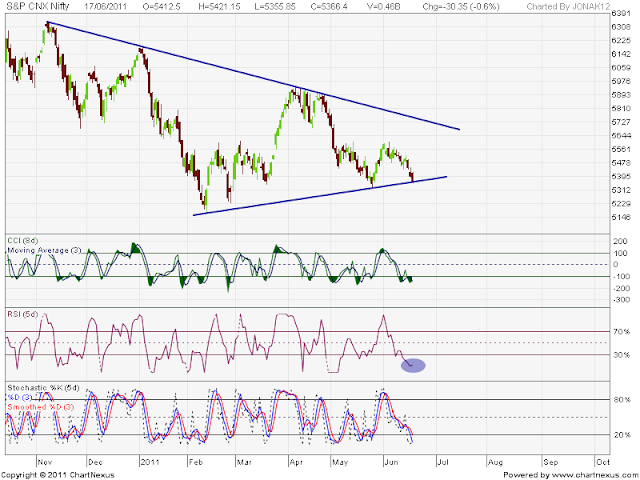The image size is (640, 480).
Task: Click the 5727 price axis label
Action: tap(621, 122)
